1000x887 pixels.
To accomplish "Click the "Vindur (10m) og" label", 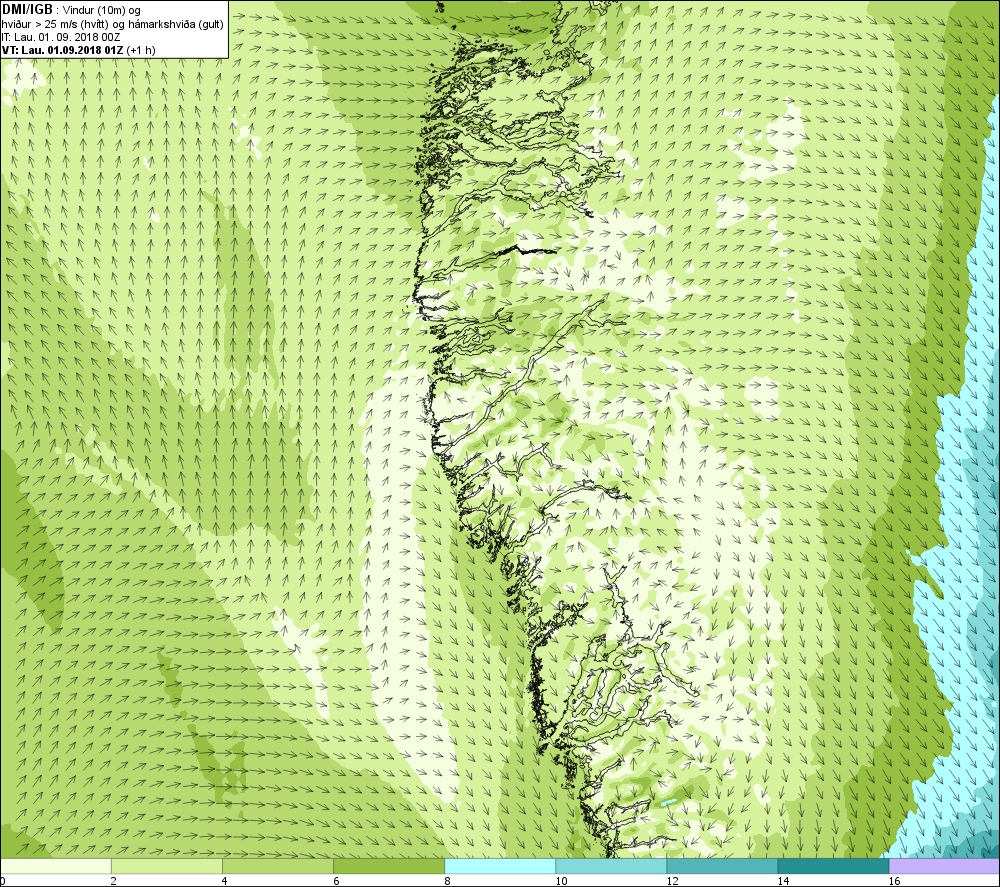I will coord(103,11).
